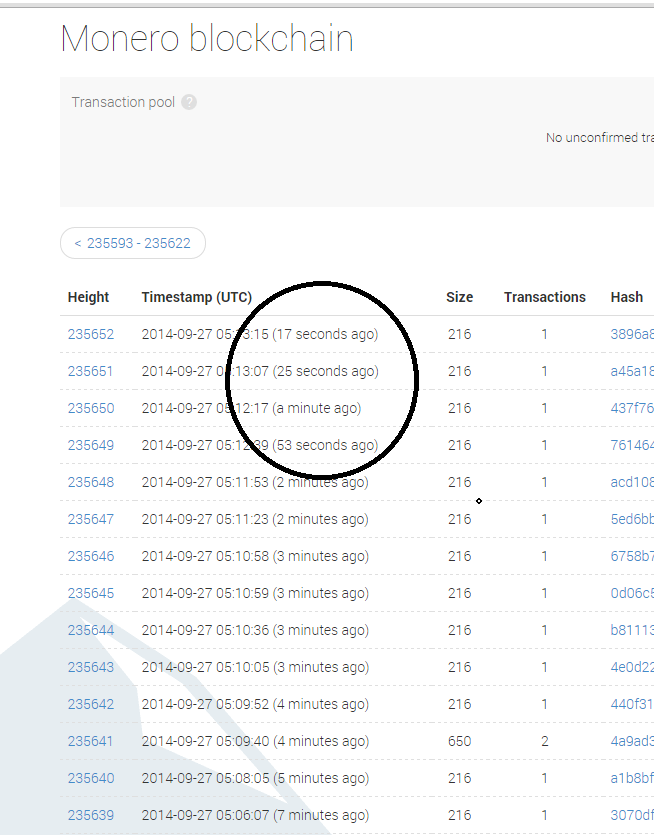The width and height of the screenshot is (662, 835).
Task: Open block hash starting 0d06c5
Action: (x=632, y=593)
